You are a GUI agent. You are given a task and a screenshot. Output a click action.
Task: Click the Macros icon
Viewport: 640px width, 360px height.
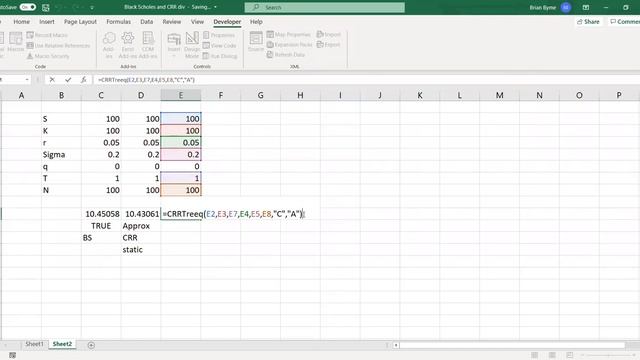[x=16, y=42]
